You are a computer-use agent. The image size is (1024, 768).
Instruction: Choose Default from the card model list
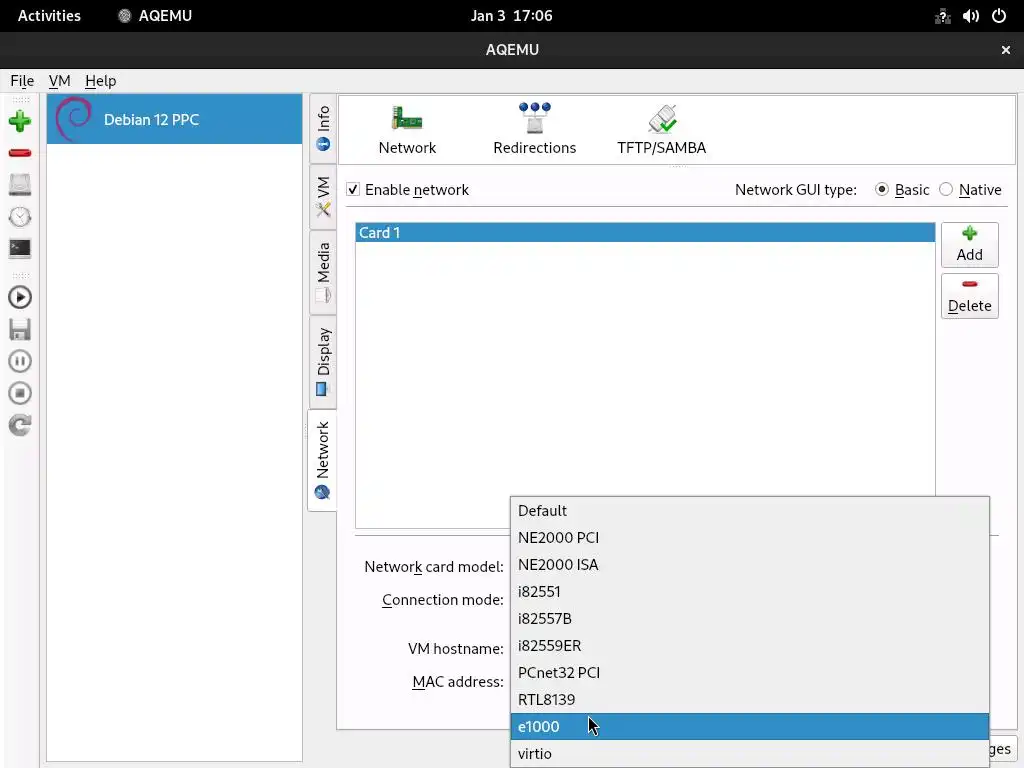coord(750,511)
